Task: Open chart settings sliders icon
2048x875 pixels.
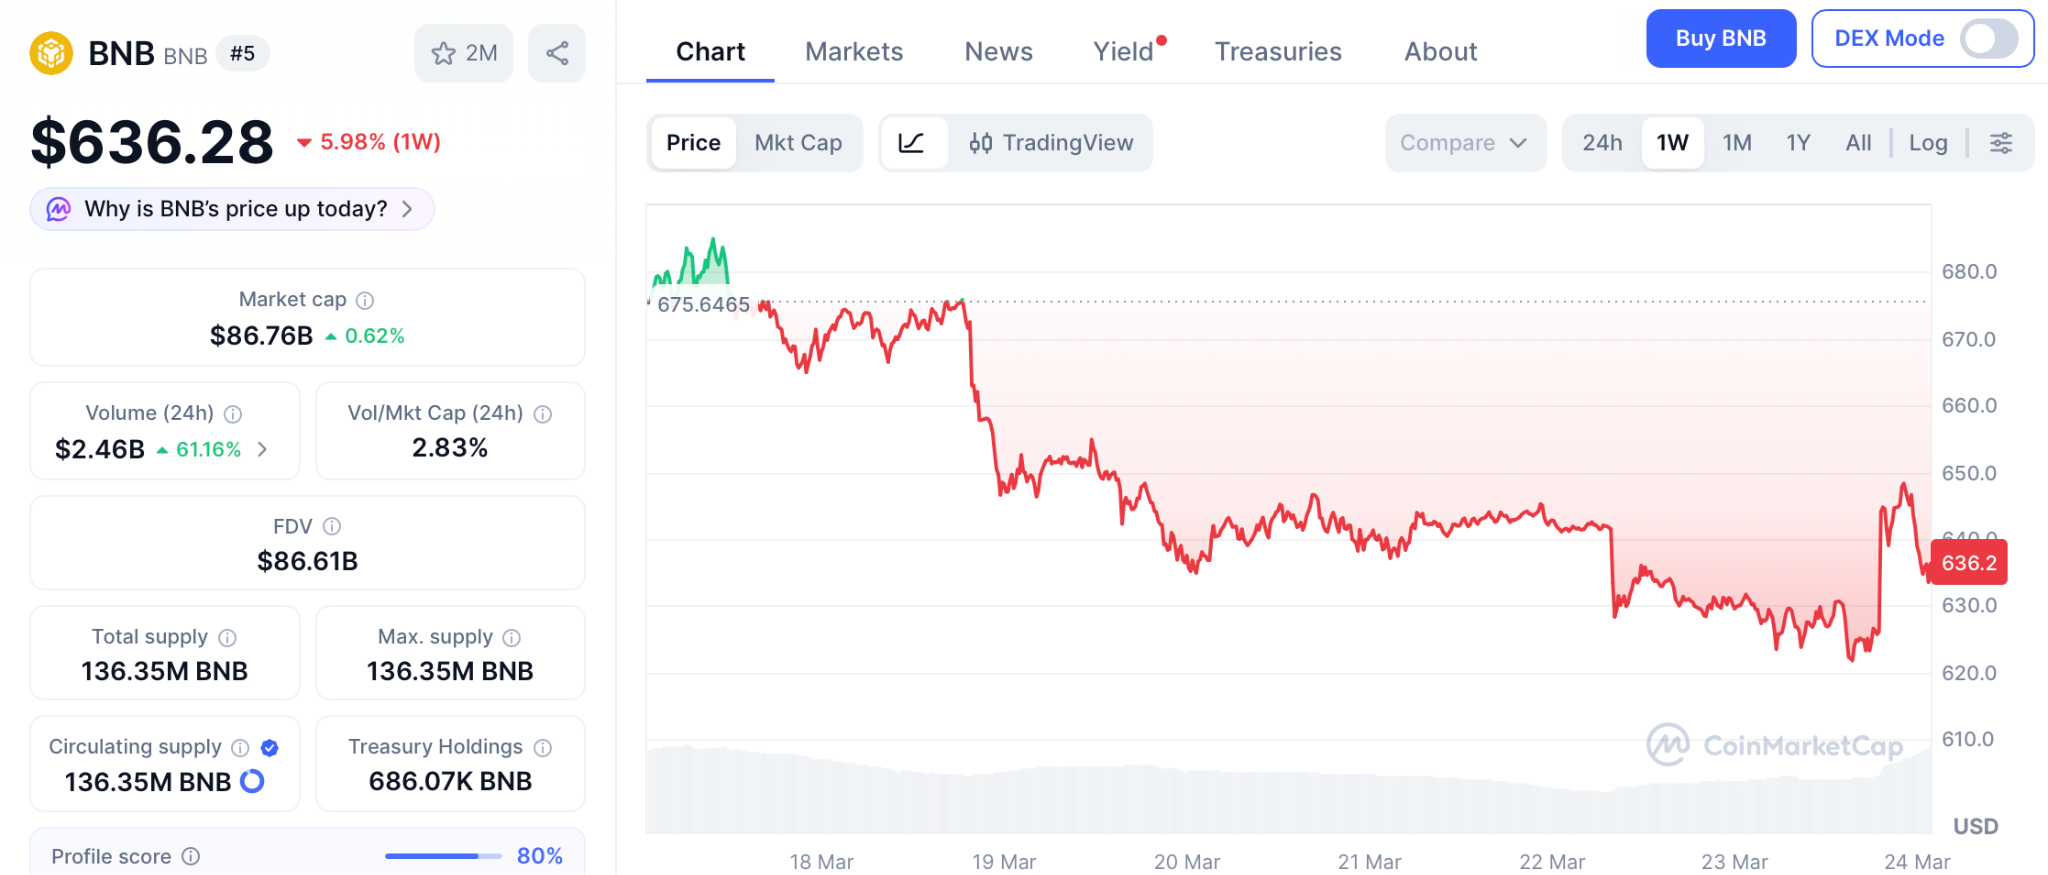Action: coord(2001,143)
